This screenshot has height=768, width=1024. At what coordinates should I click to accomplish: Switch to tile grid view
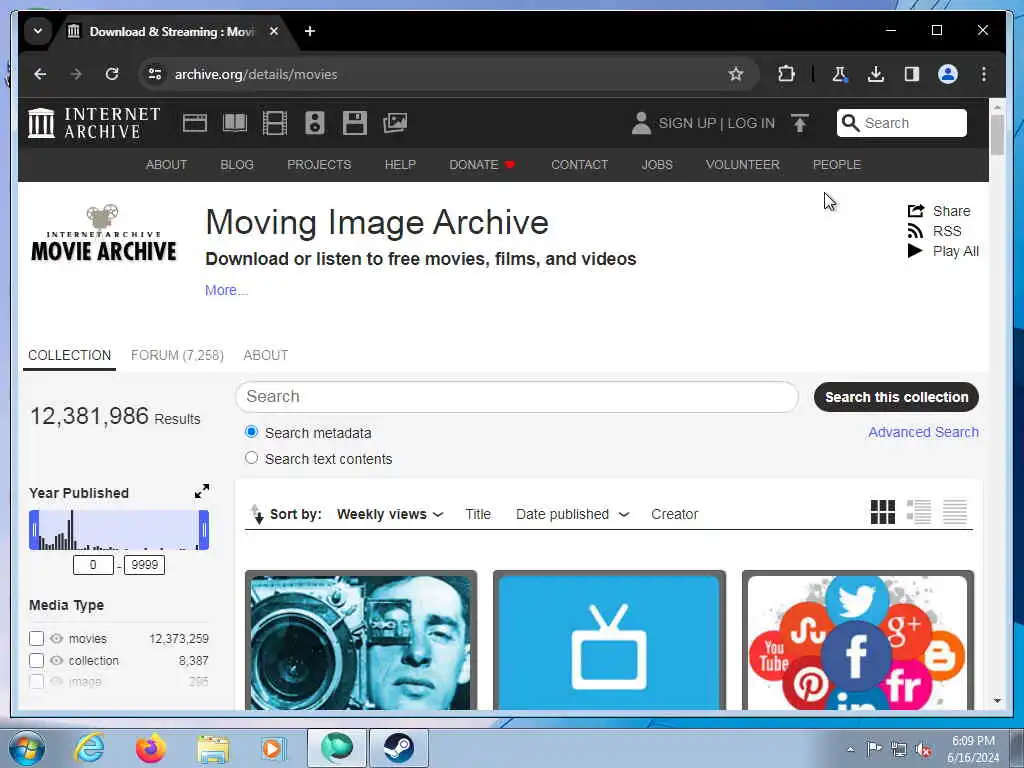[x=882, y=512]
